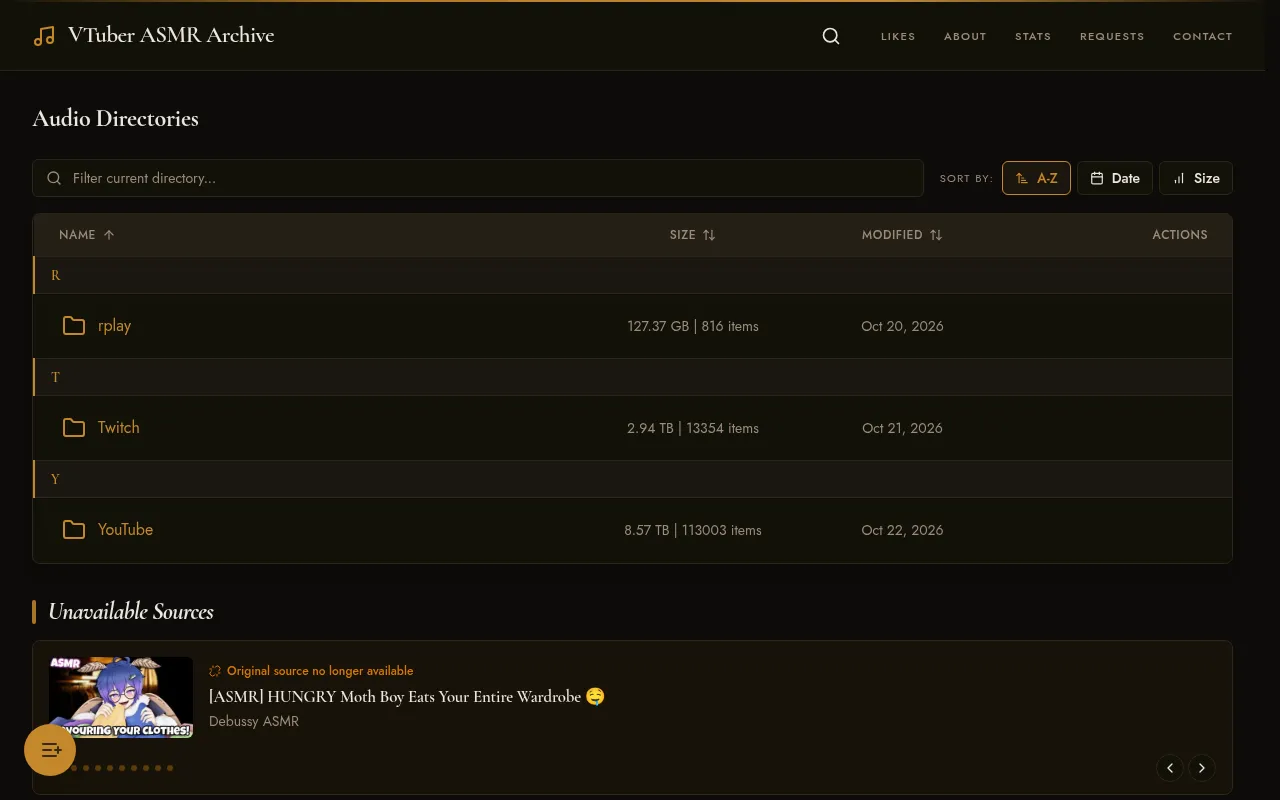The image size is (1280, 800).
Task: Open REQUESTS in the navigation
Action: 1112,36
